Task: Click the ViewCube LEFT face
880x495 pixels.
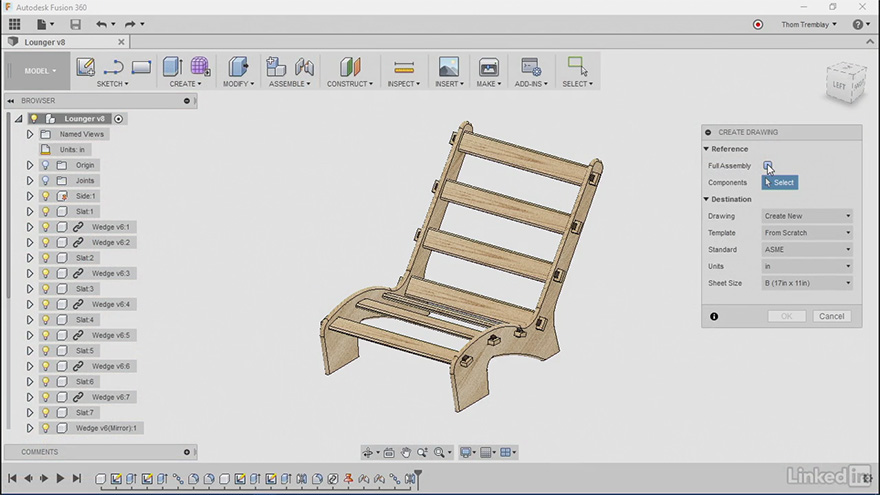Action: click(x=839, y=85)
